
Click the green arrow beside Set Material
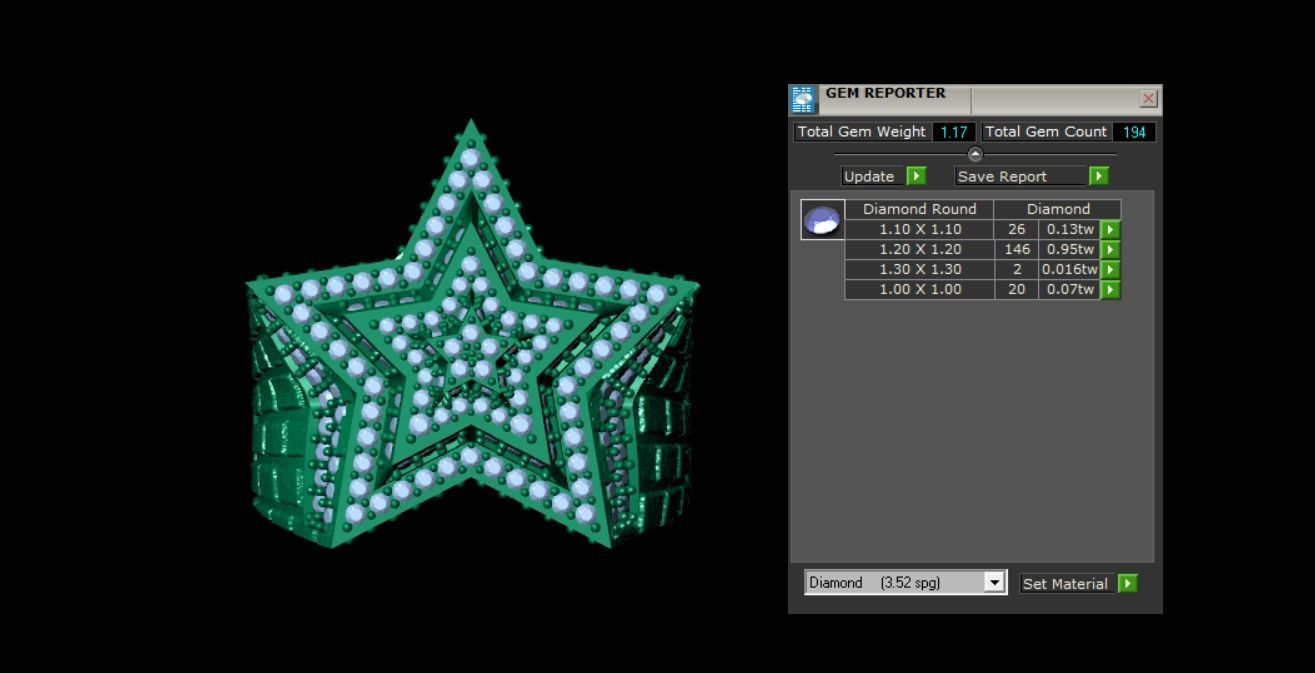coord(1127,583)
